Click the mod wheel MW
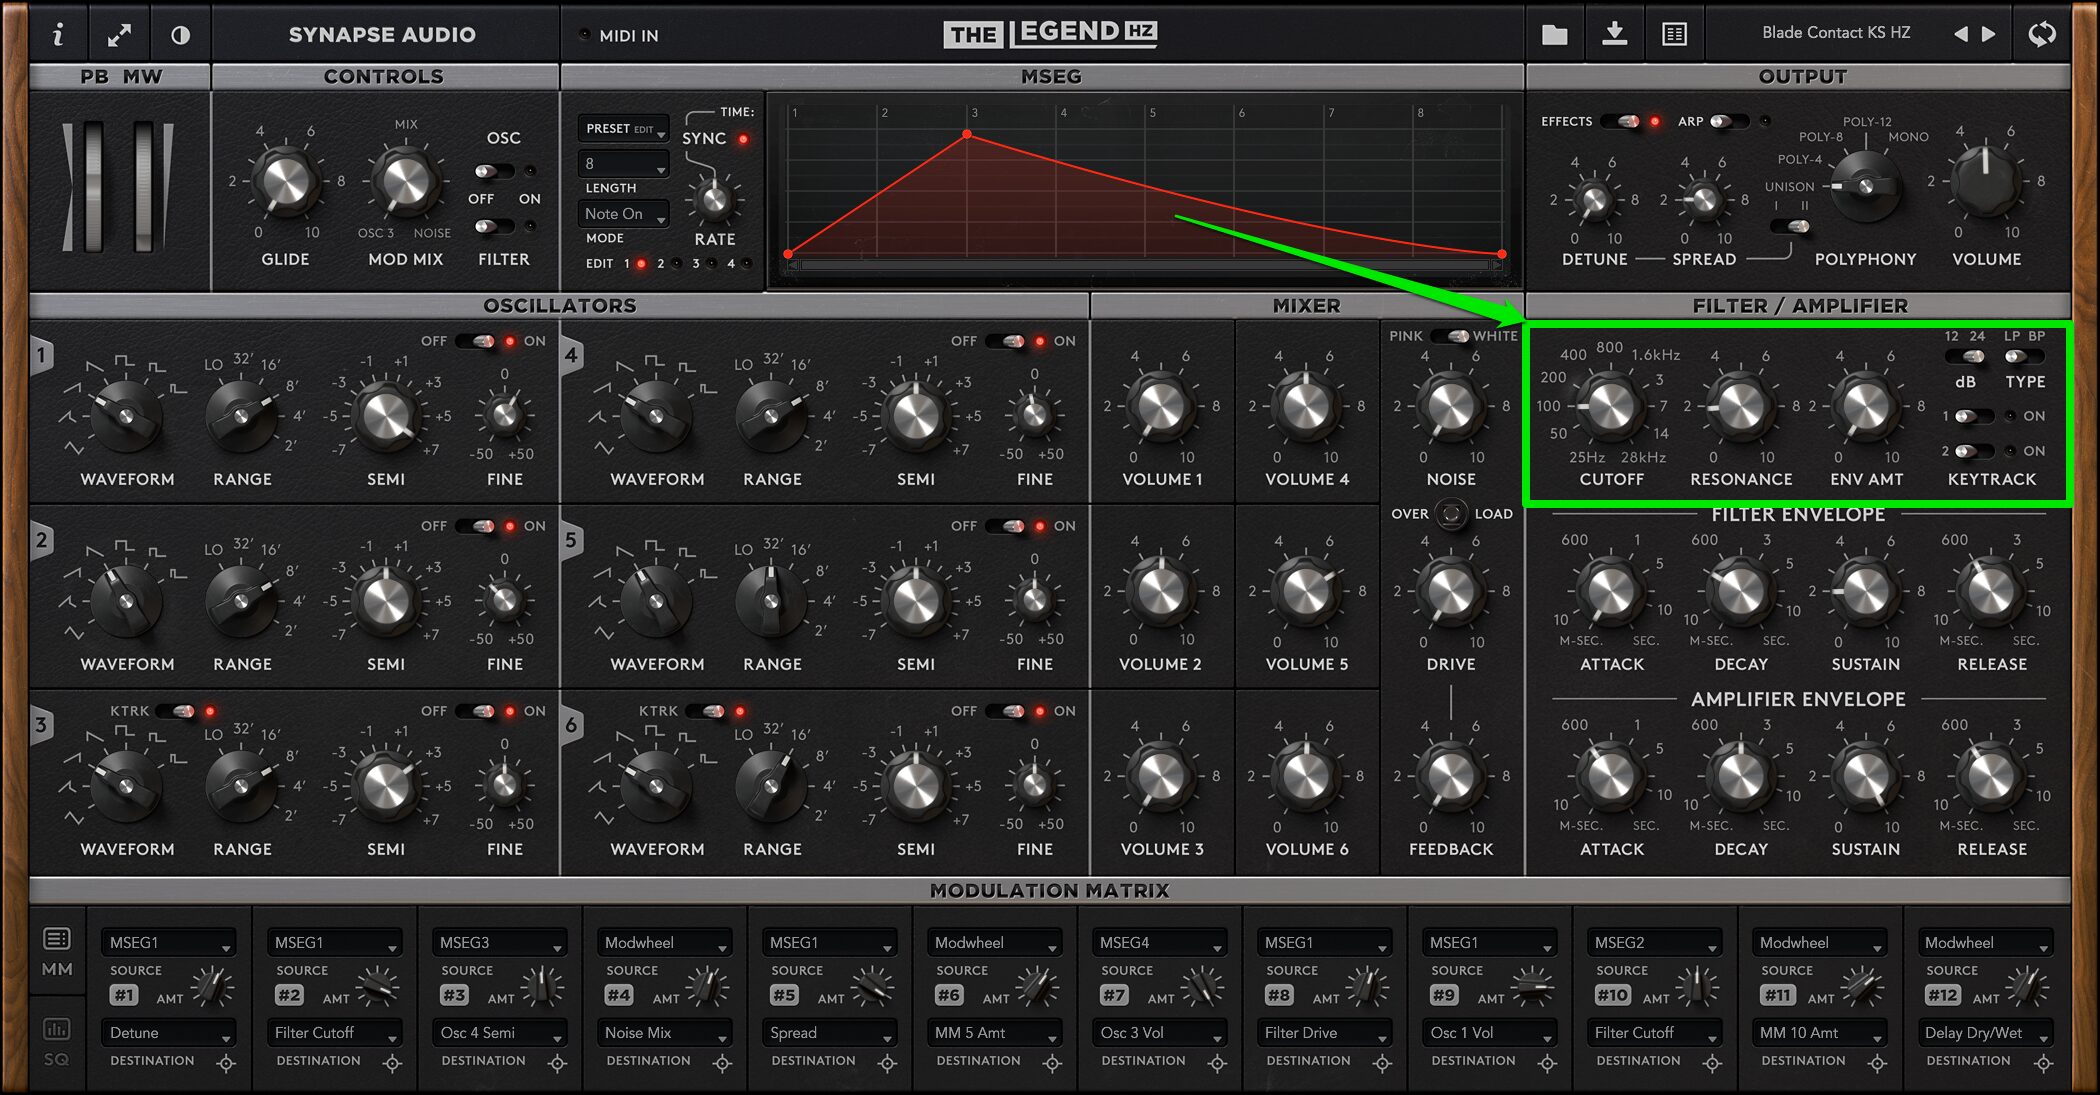2100x1095 pixels. coord(144,186)
